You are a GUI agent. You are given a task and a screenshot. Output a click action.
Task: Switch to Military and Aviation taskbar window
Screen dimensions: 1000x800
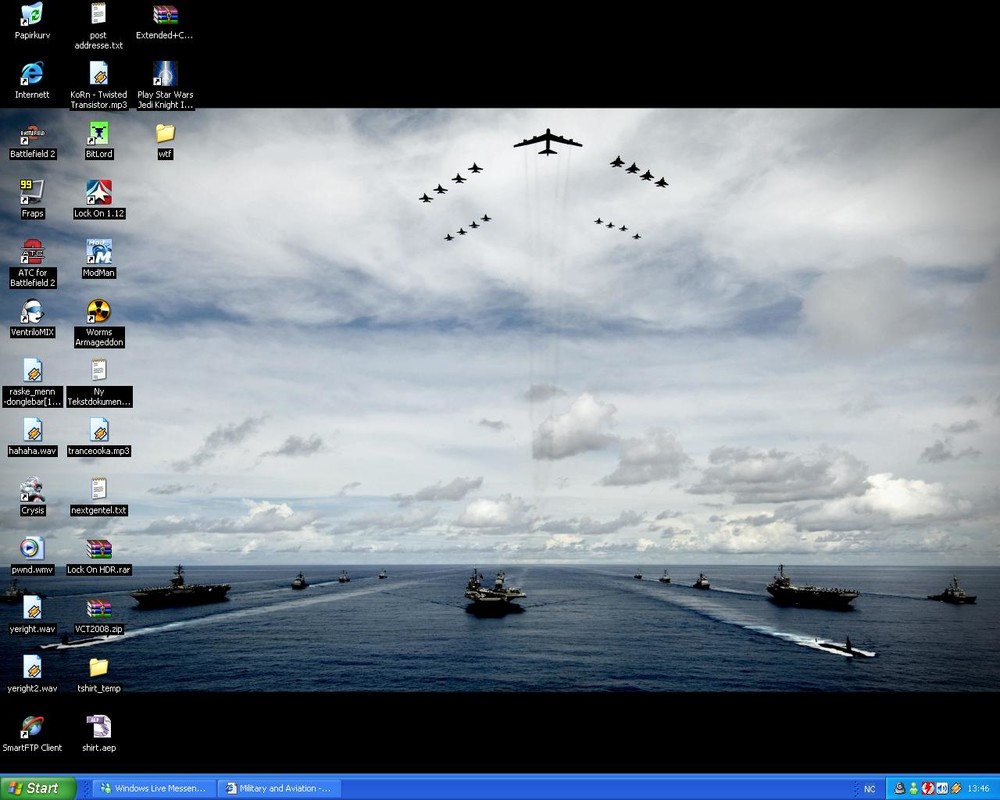coord(279,788)
